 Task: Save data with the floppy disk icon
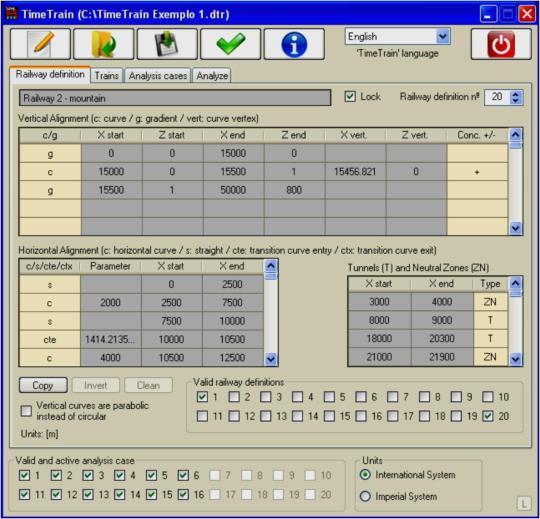[167, 44]
